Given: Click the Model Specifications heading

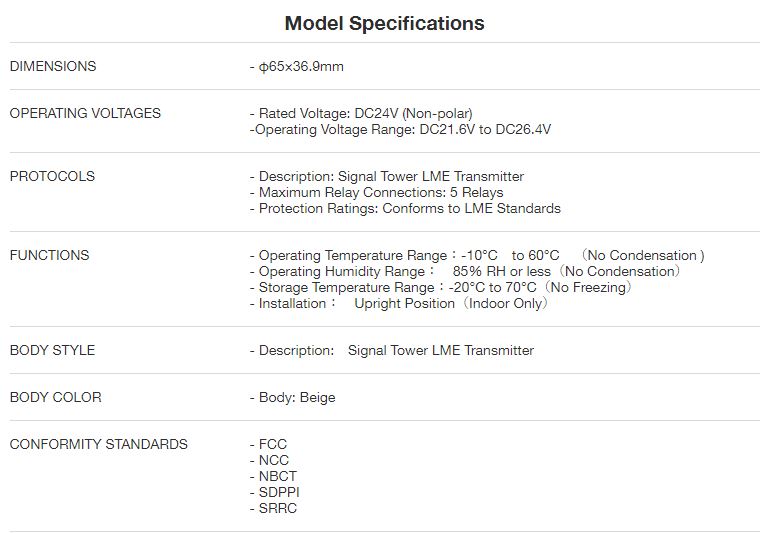Looking at the screenshot, I should (x=384, y=23).
